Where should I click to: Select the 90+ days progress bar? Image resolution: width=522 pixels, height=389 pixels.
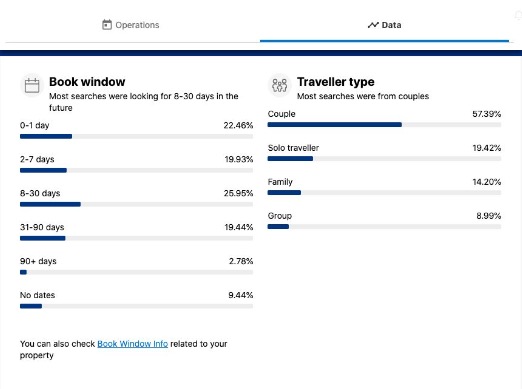pyautogui.click(x=136, y=272)
